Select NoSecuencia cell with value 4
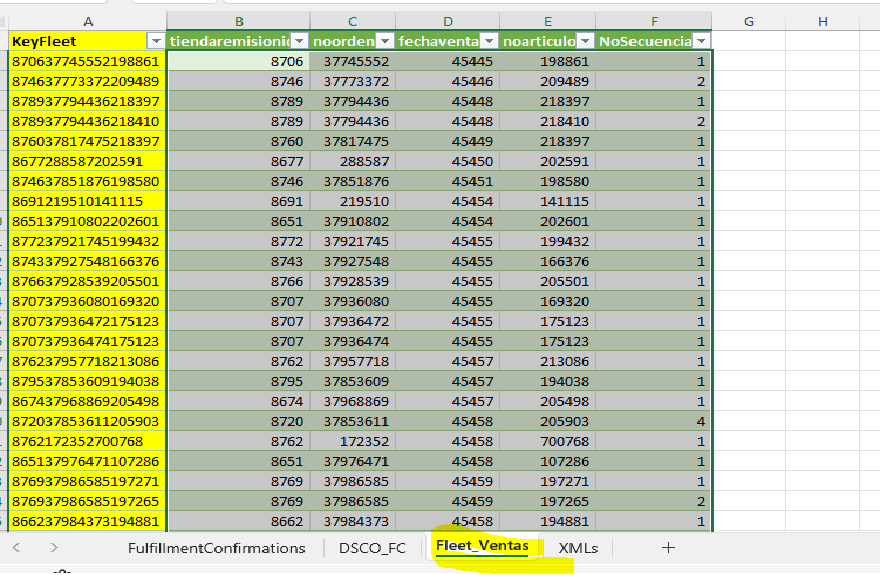Image resolution: width=881 pixels, height=575 pixels. [654, 421]
